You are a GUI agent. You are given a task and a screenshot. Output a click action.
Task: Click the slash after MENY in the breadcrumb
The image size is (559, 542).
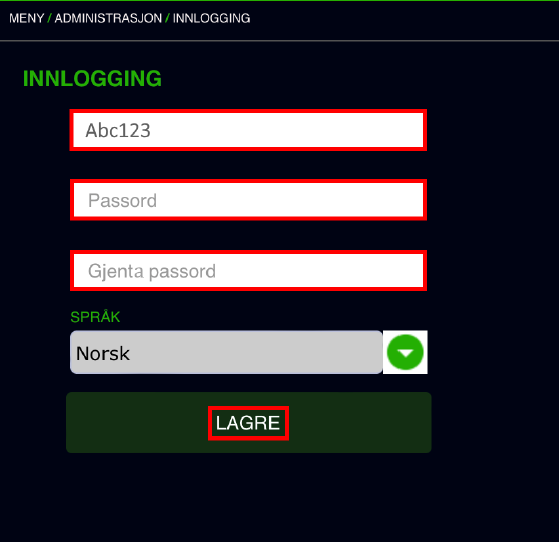49,18
